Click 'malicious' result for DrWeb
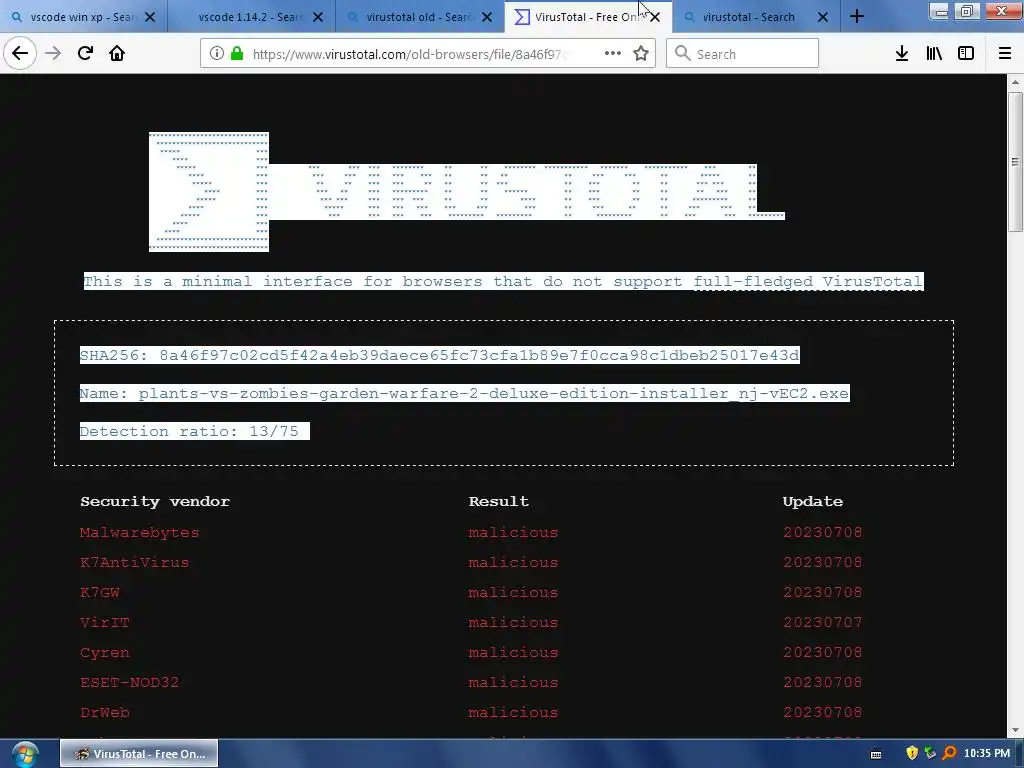This screenshot has height=768, width=1024. pos(513,712)
